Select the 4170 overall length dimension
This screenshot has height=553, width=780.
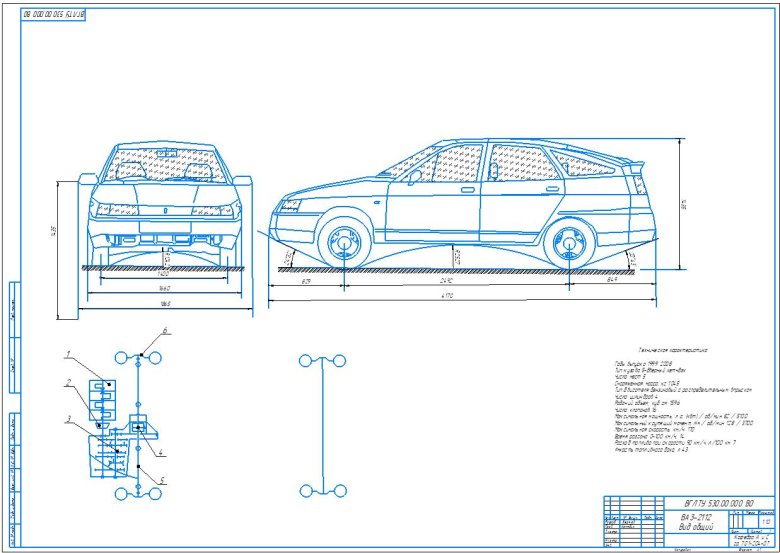point(453,298)
